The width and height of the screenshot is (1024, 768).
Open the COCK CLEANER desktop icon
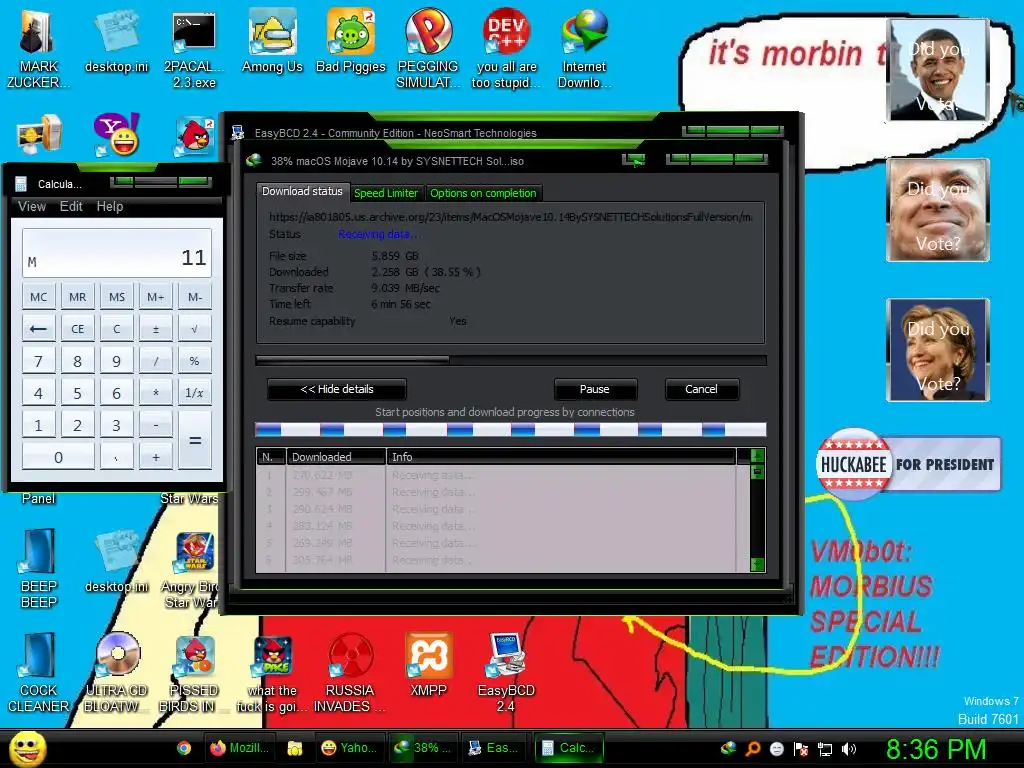coord(39,673)
